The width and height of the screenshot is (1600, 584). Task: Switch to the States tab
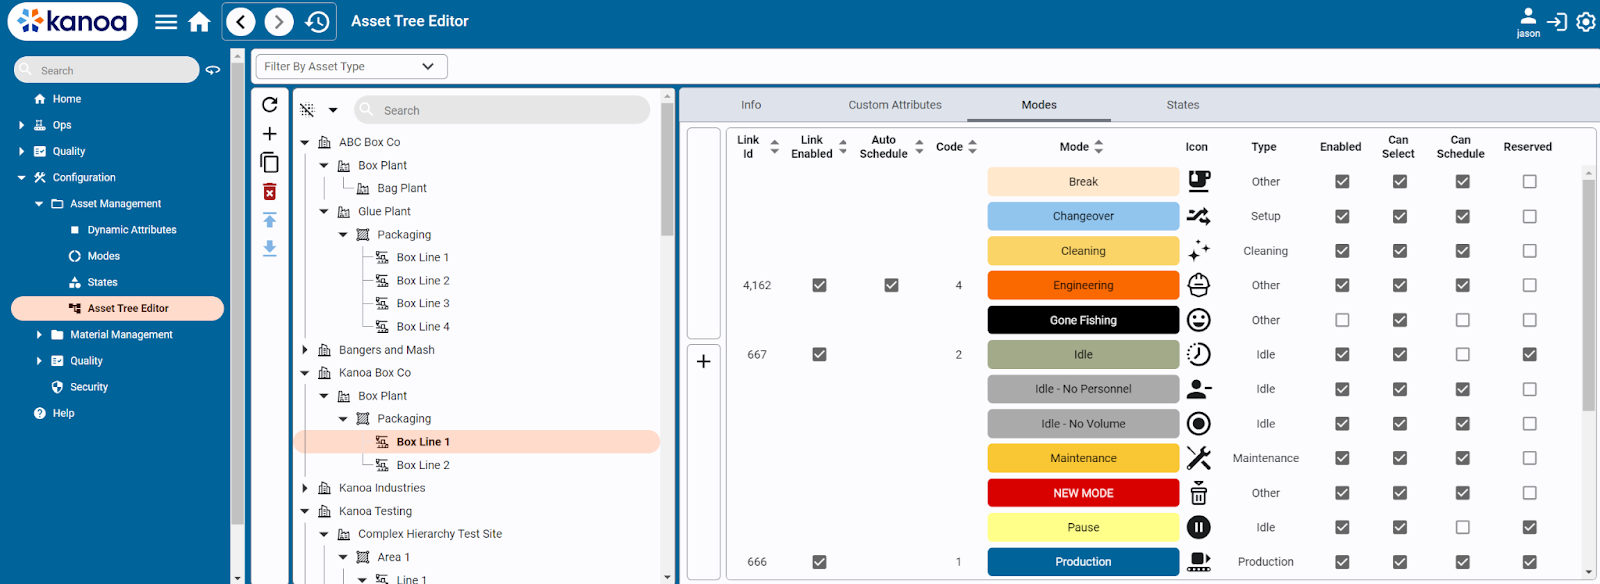coord(1183,105)
